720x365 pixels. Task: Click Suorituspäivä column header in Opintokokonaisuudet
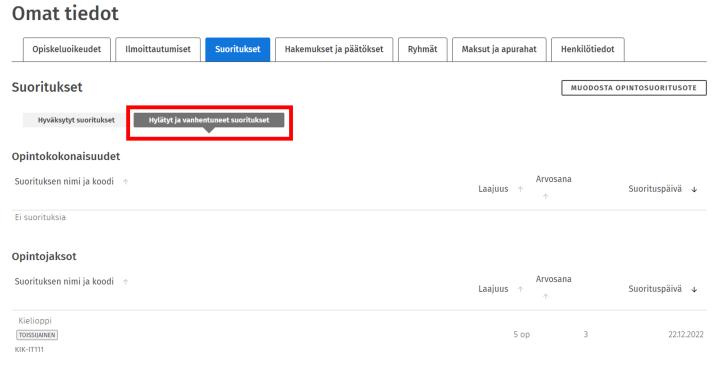tap(655, 189)
